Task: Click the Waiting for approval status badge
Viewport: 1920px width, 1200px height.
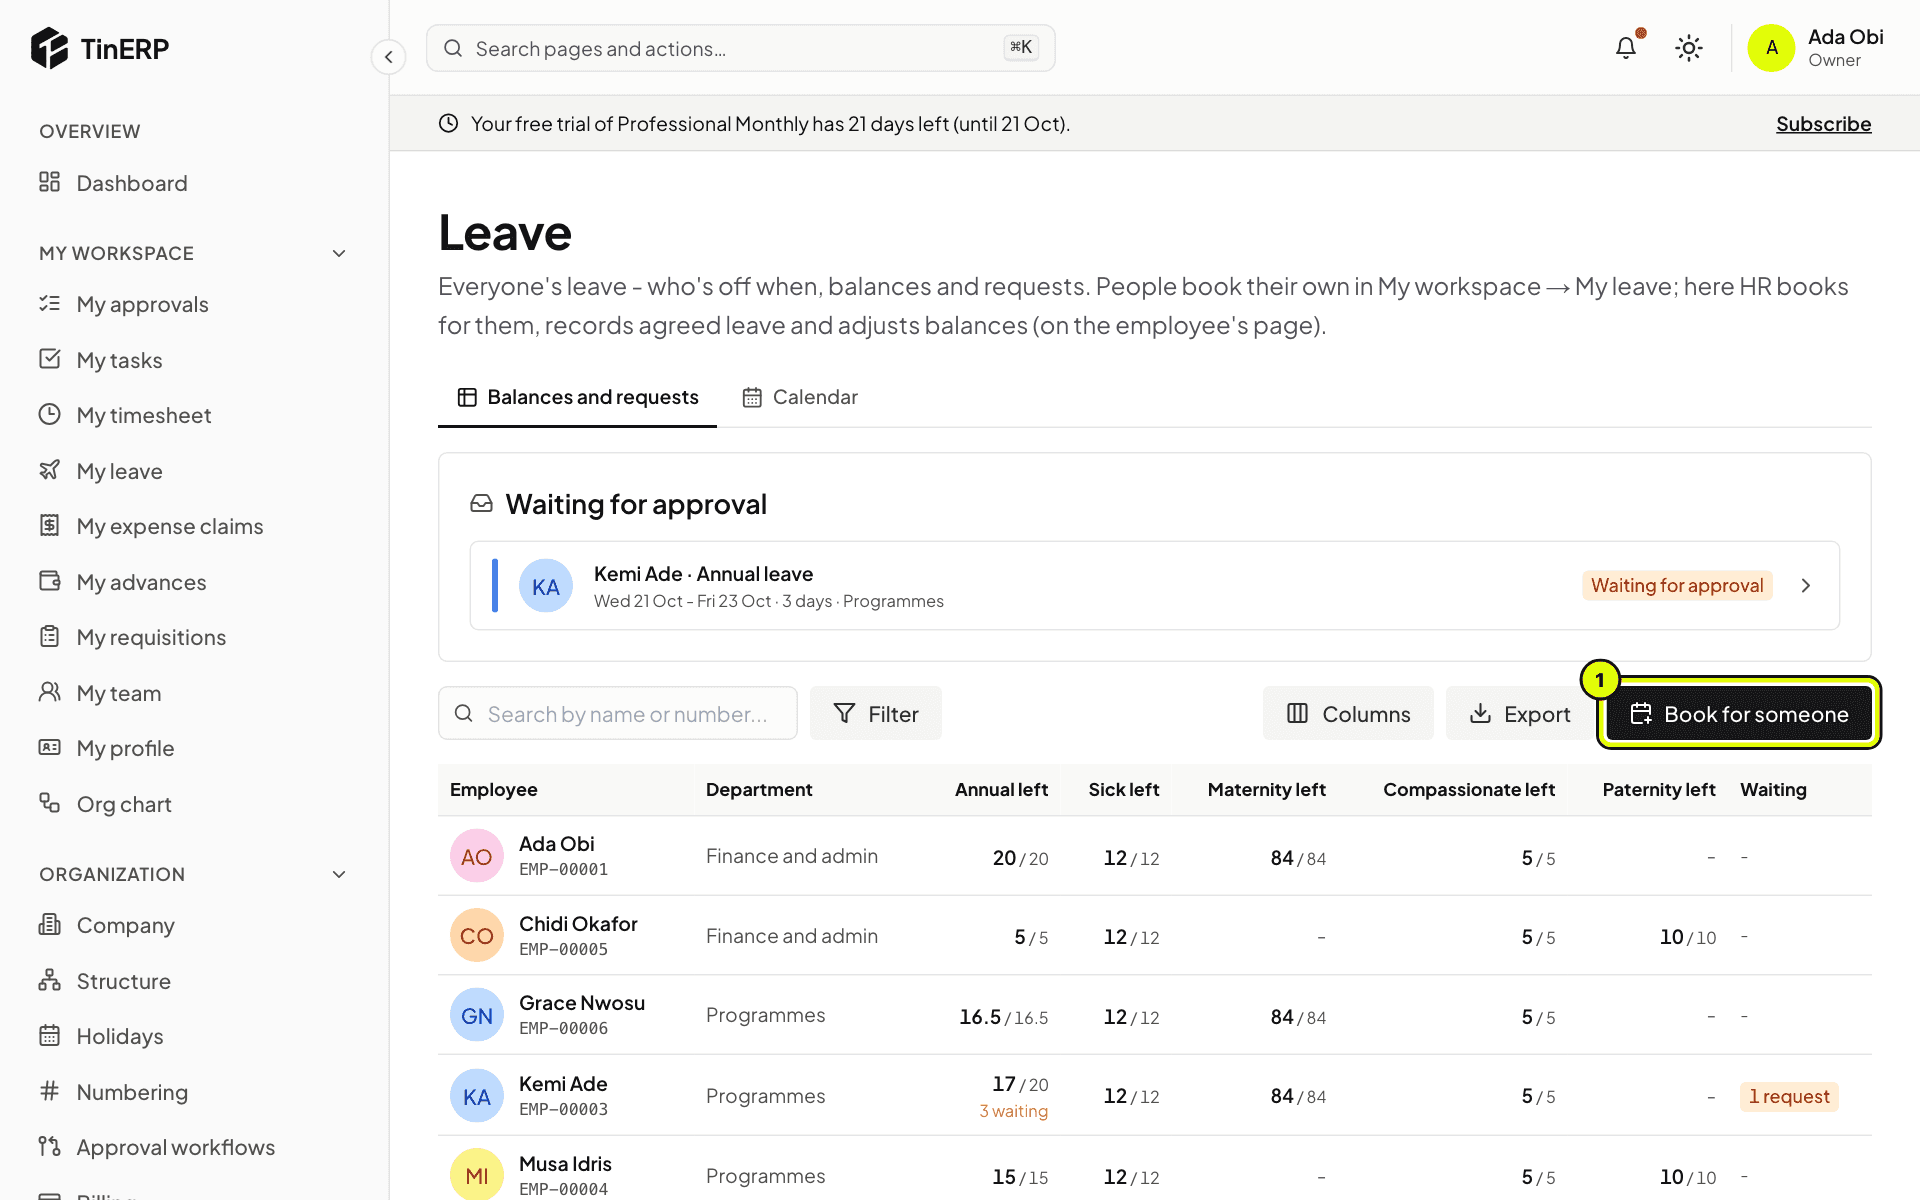Action: tap(1677, 585)
